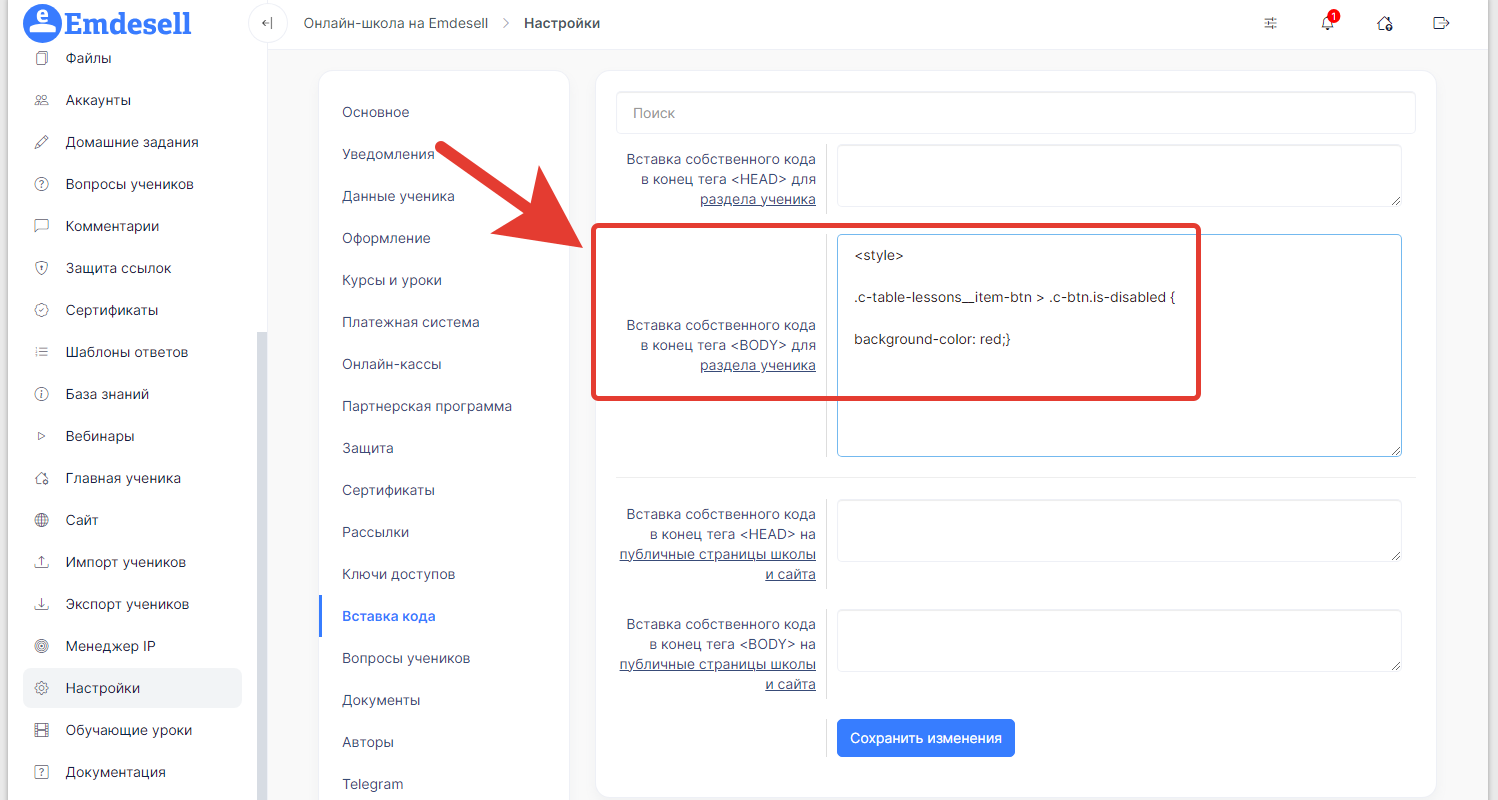Click the home icon in top bar

[1385, 23]
